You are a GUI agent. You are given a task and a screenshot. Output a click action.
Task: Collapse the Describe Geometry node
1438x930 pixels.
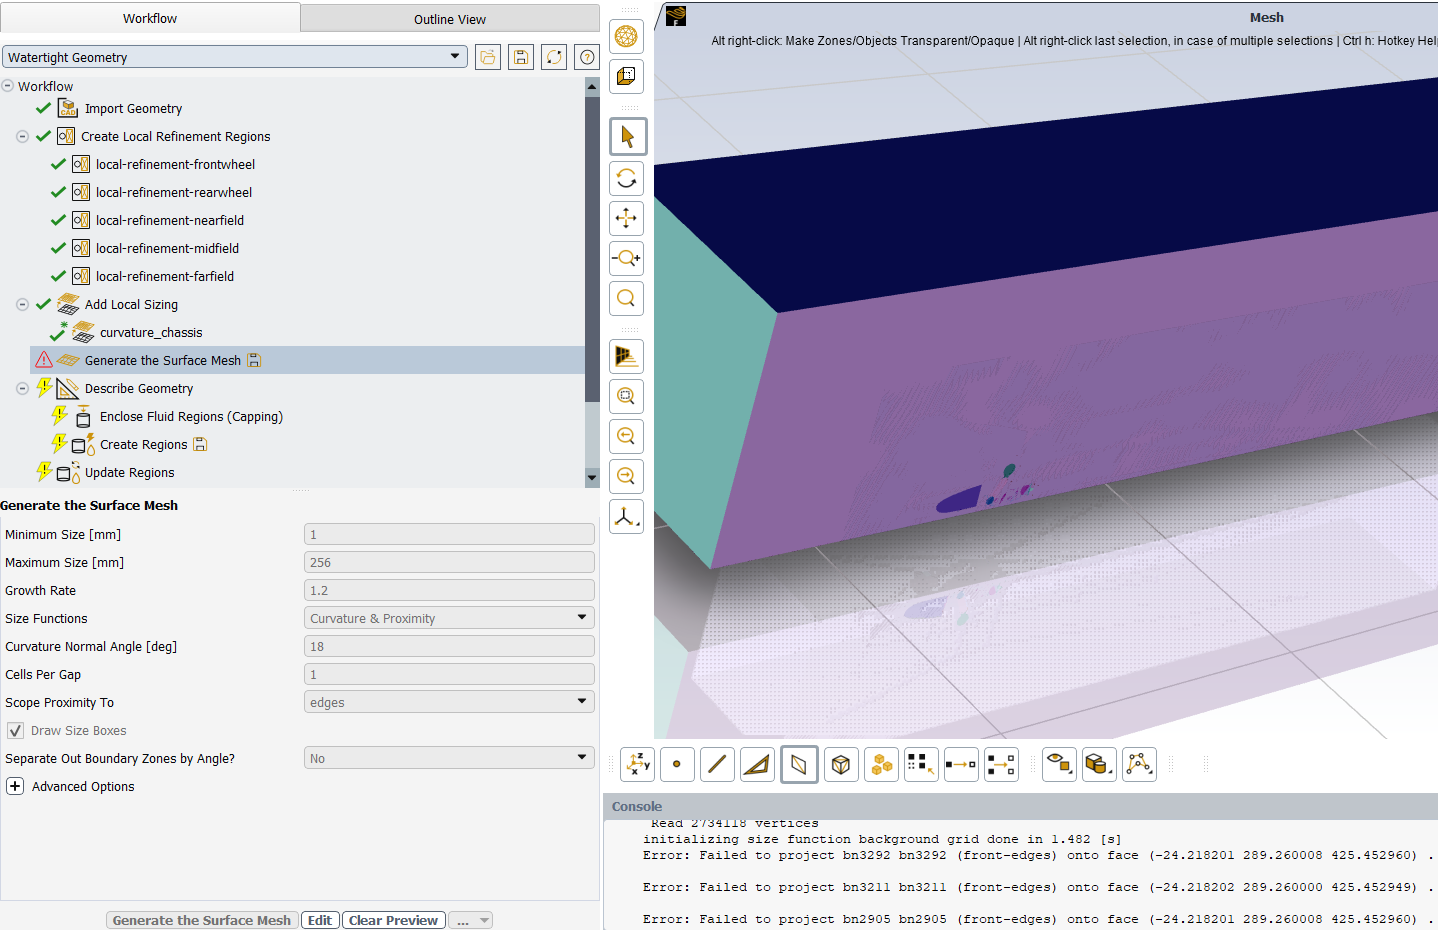(x=22, y=388)
